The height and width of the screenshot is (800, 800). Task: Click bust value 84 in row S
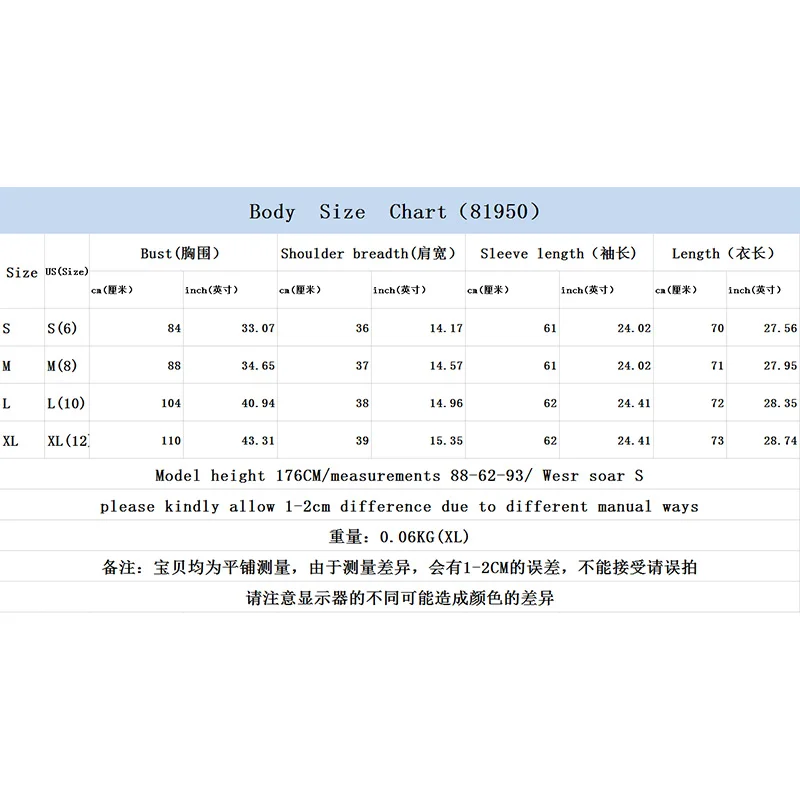[174, 328]
